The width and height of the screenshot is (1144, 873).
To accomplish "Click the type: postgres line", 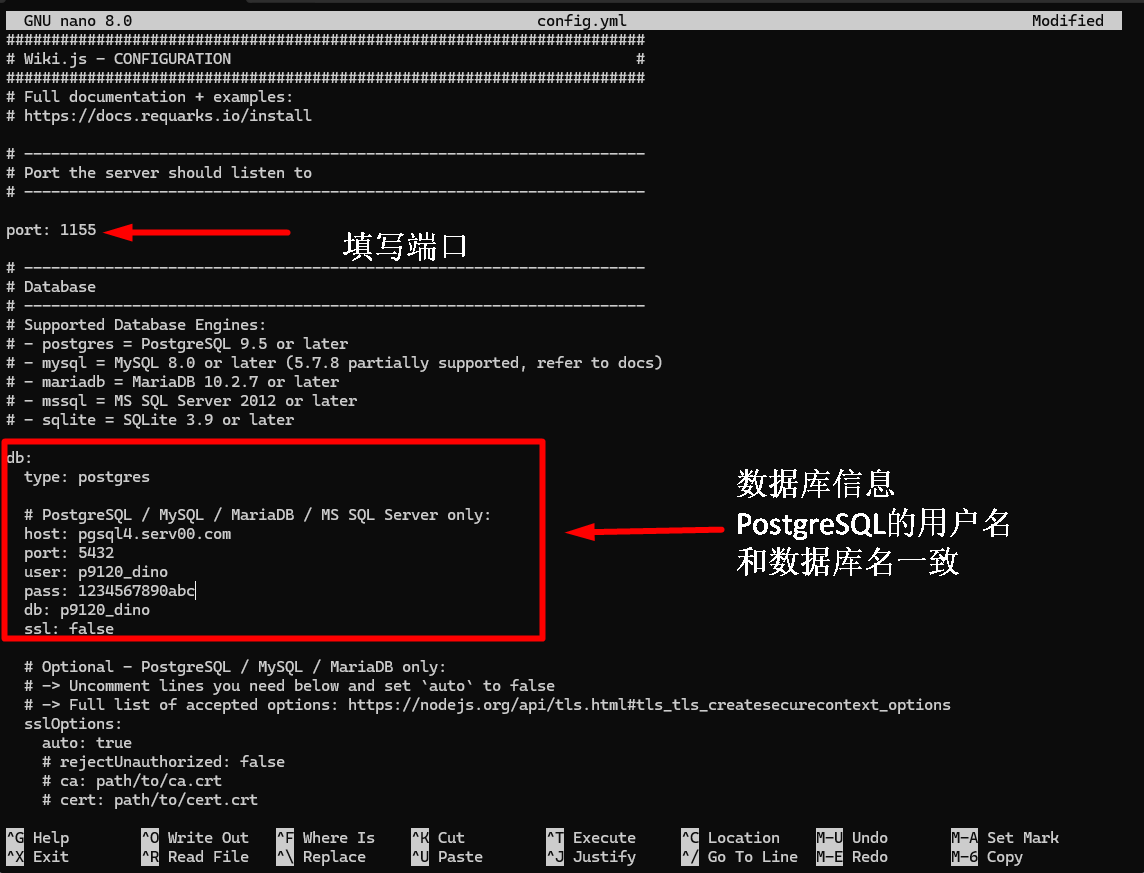I will point(87,477).
